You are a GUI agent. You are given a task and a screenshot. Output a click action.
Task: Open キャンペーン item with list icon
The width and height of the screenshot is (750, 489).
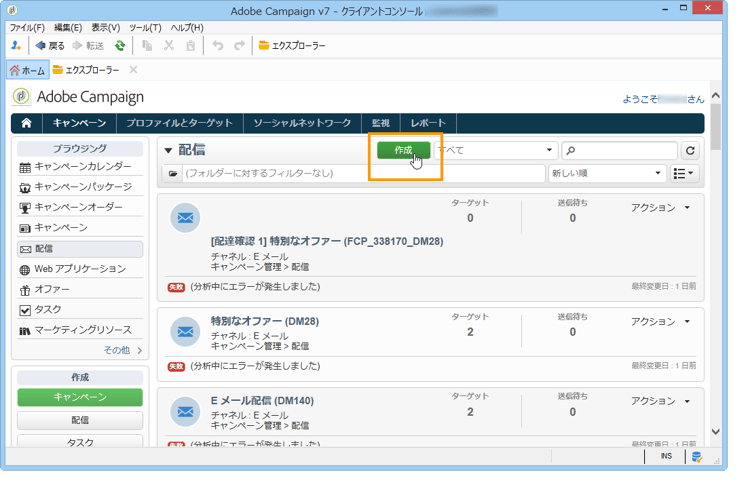80,227
